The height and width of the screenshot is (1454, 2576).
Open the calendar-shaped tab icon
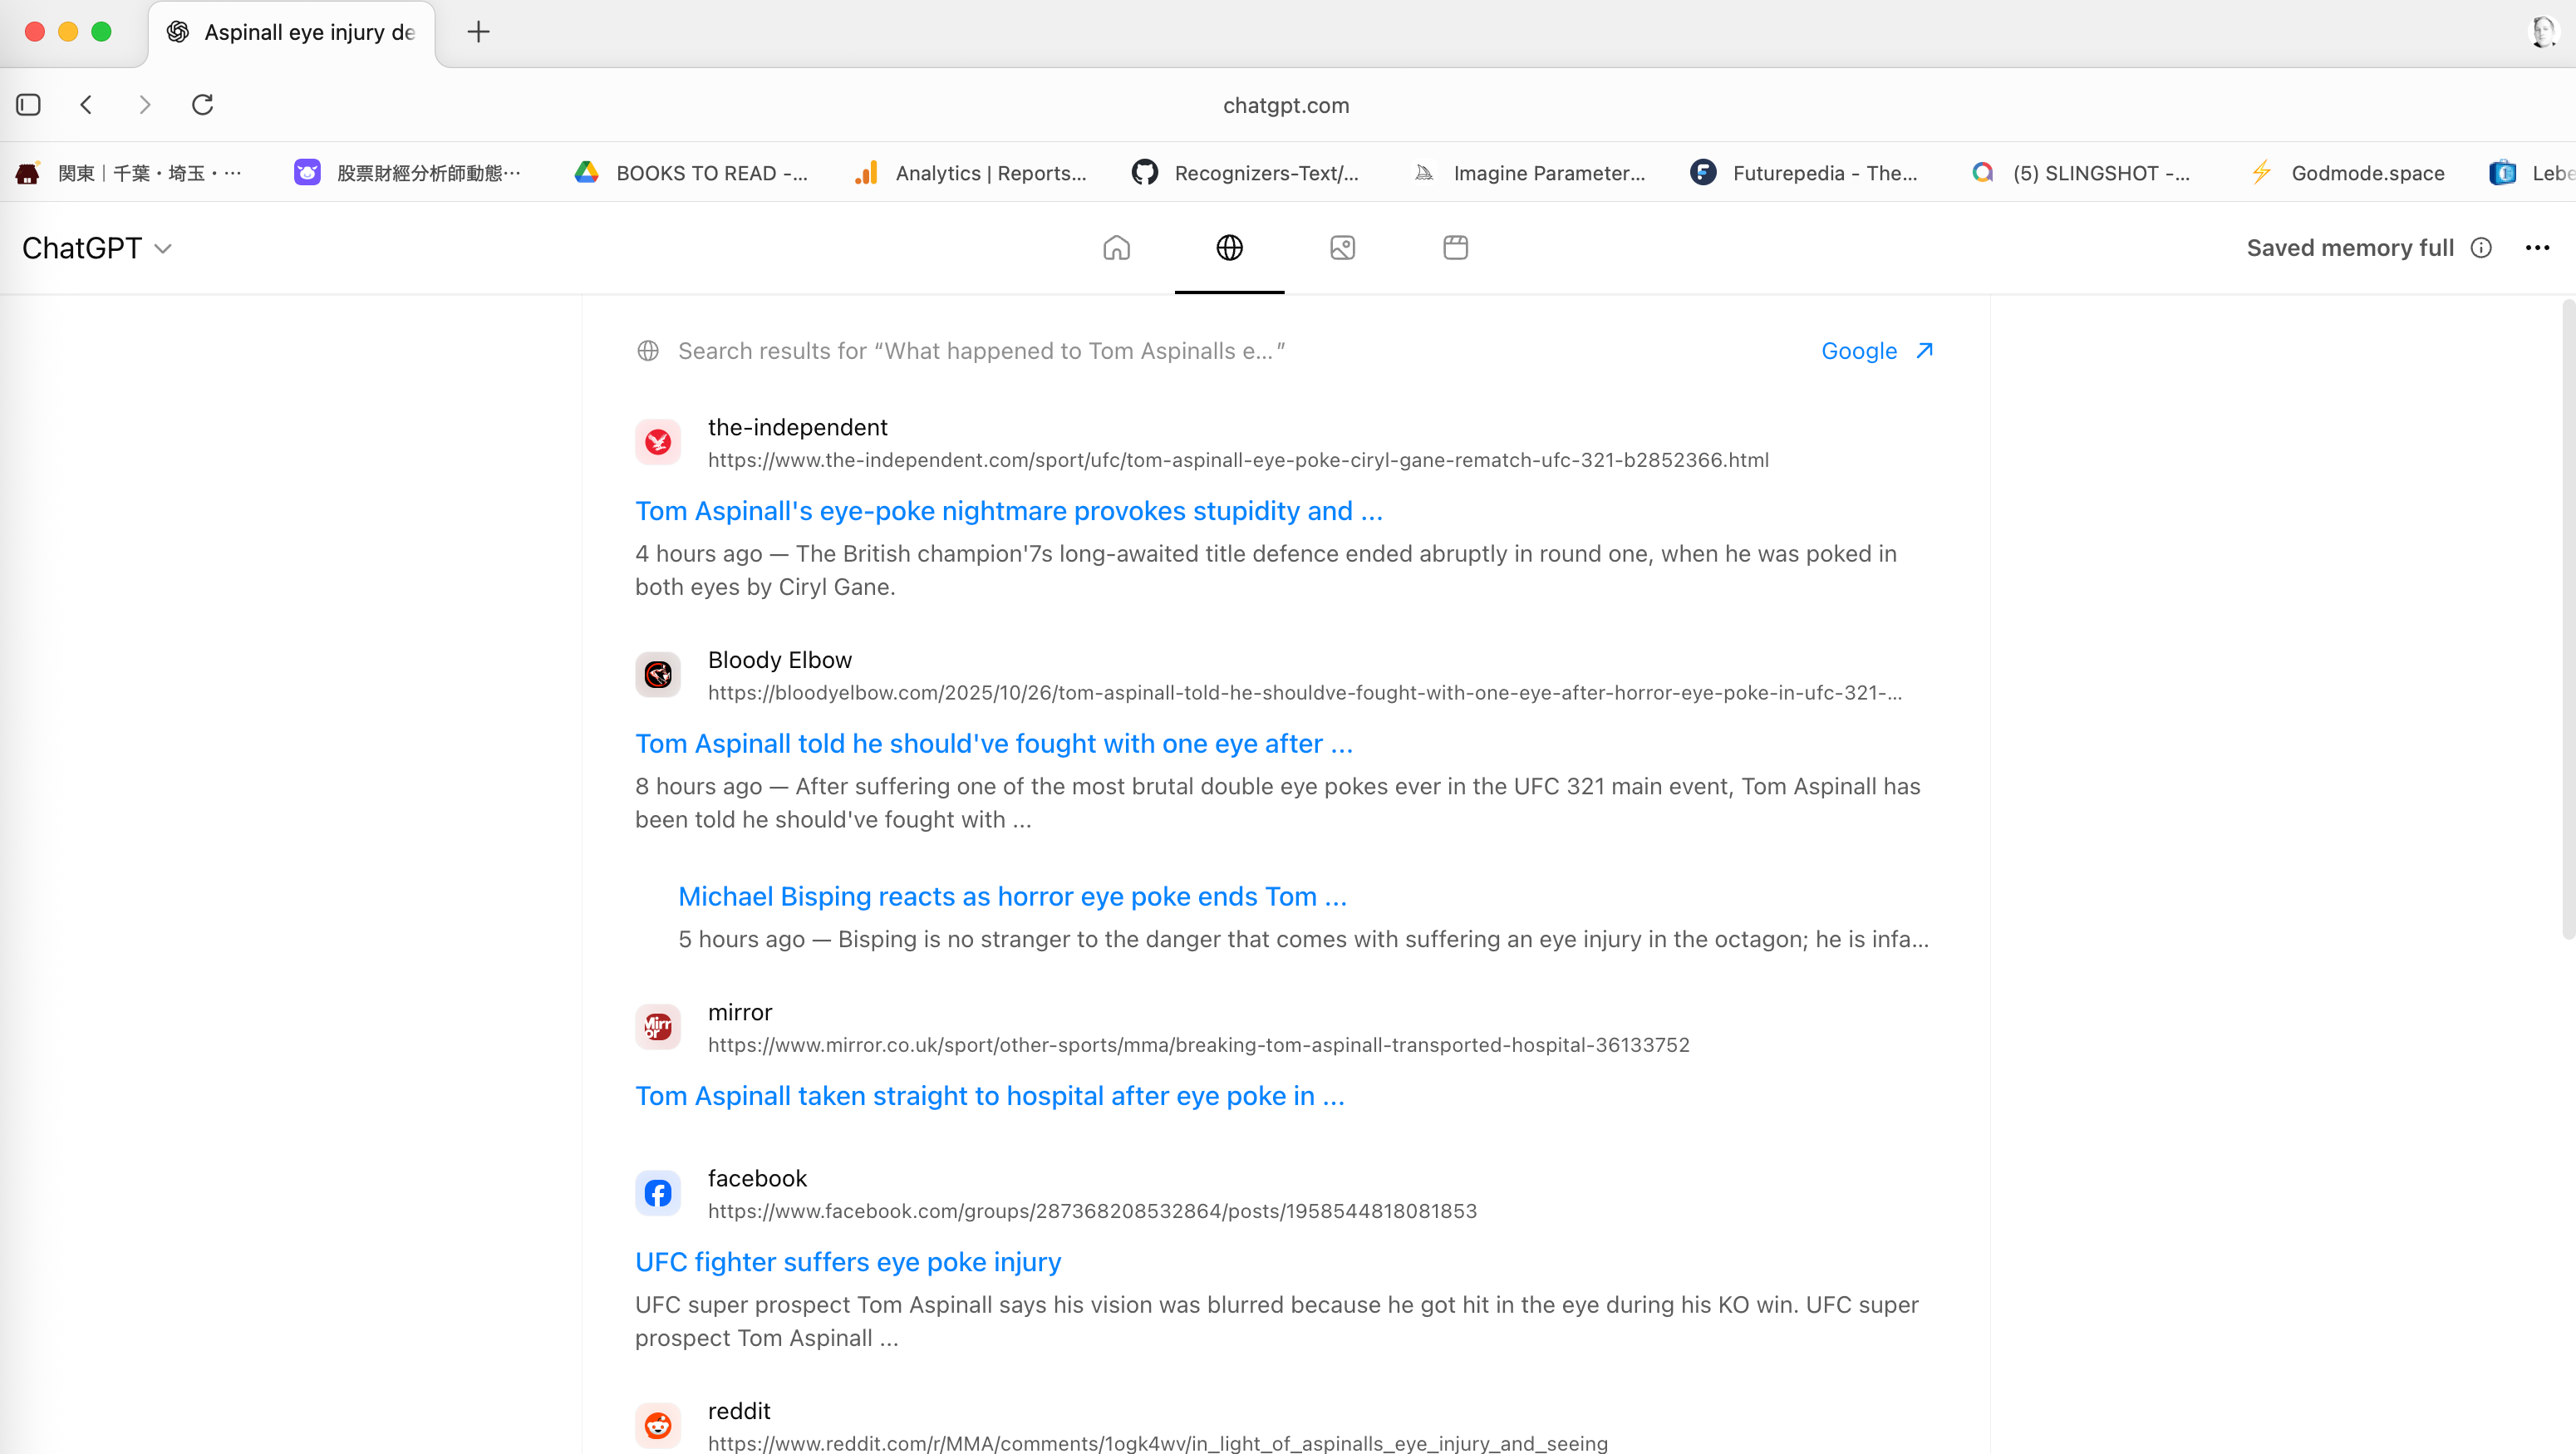click(x=1455, y=247)
